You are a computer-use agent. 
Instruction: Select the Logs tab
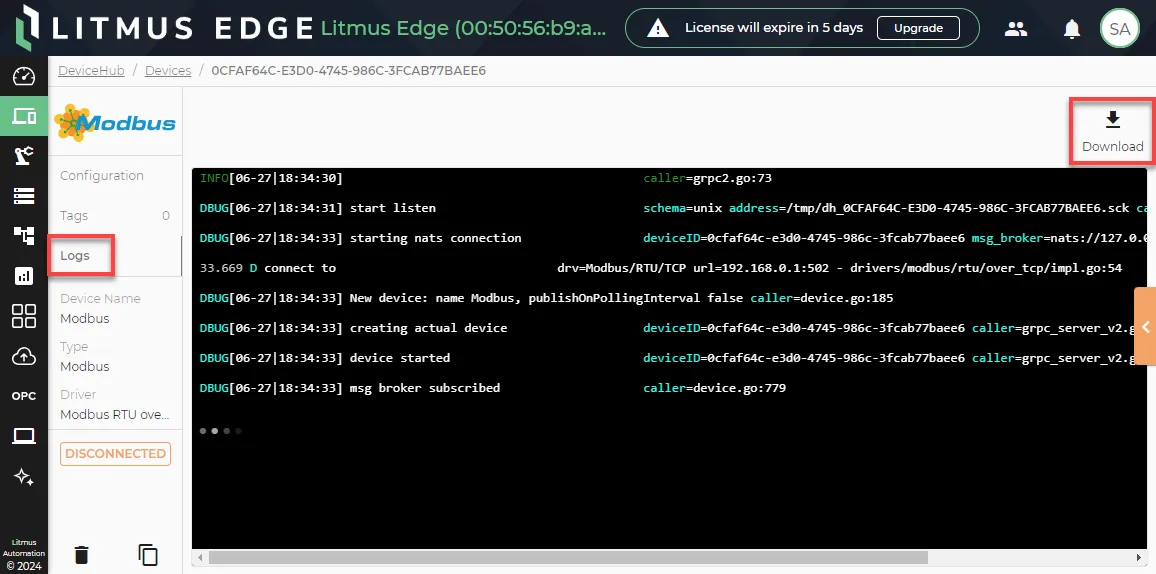(74, 256)
